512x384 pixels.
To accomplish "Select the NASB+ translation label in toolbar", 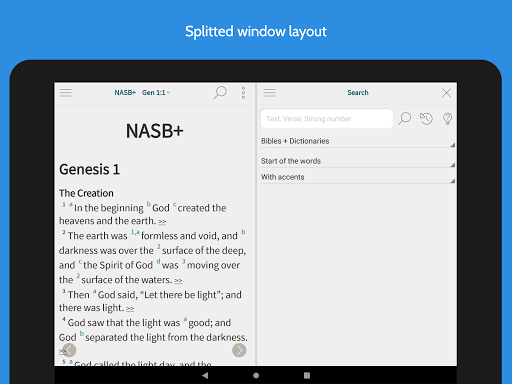I will point(125,93).
